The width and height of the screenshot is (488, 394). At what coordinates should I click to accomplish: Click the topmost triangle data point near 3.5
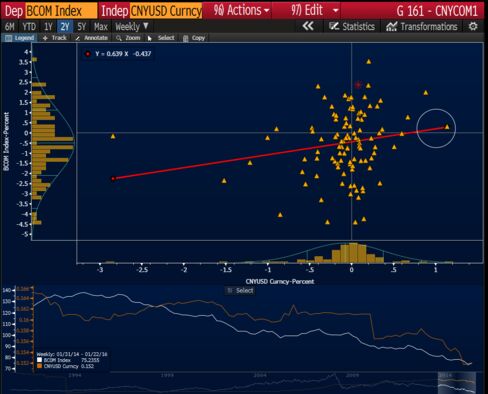(369, 61)
